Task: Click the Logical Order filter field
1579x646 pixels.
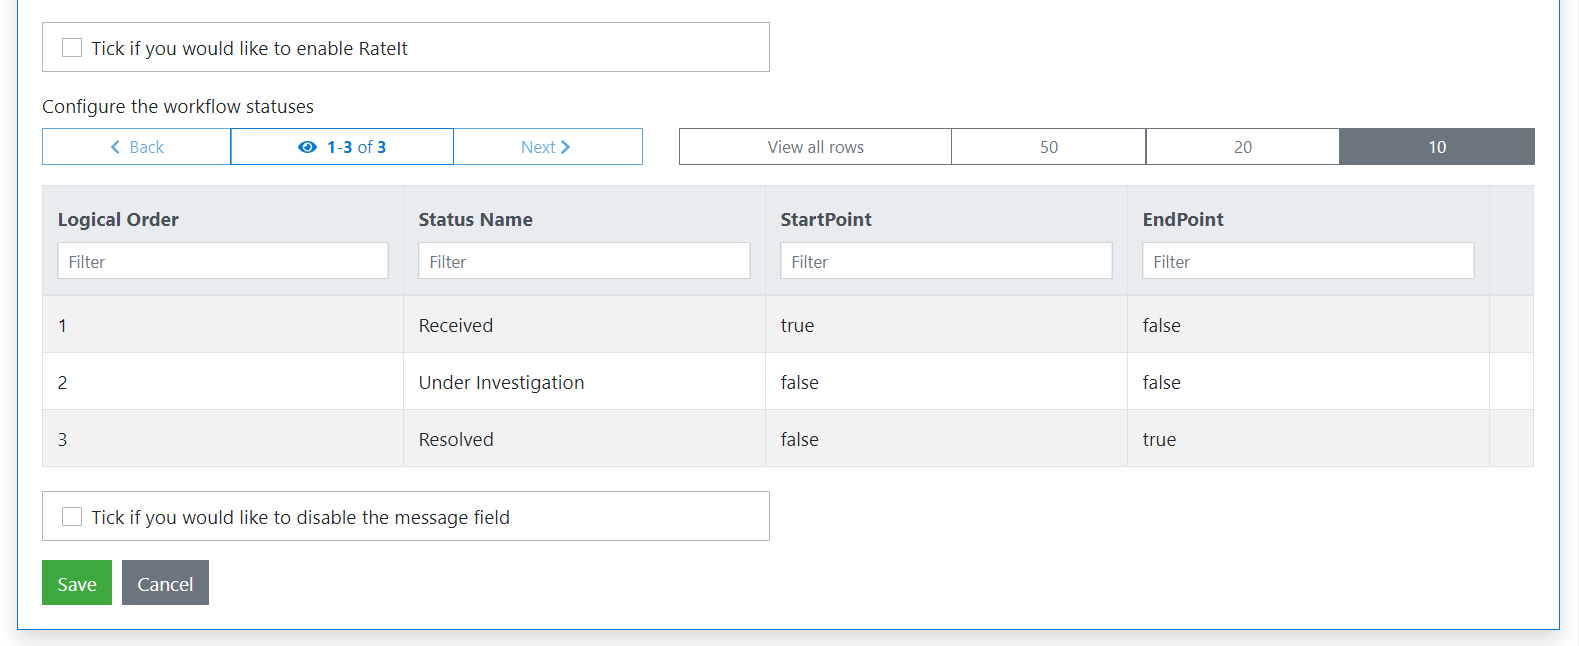Action: pyautogui.click(x=223, y=261)
